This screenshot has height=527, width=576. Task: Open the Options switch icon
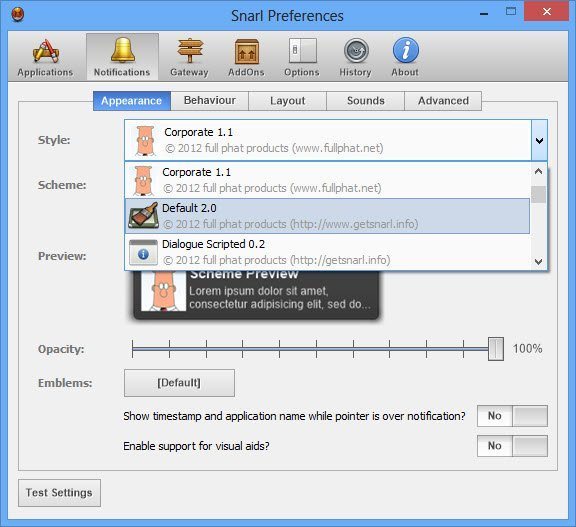302,51
